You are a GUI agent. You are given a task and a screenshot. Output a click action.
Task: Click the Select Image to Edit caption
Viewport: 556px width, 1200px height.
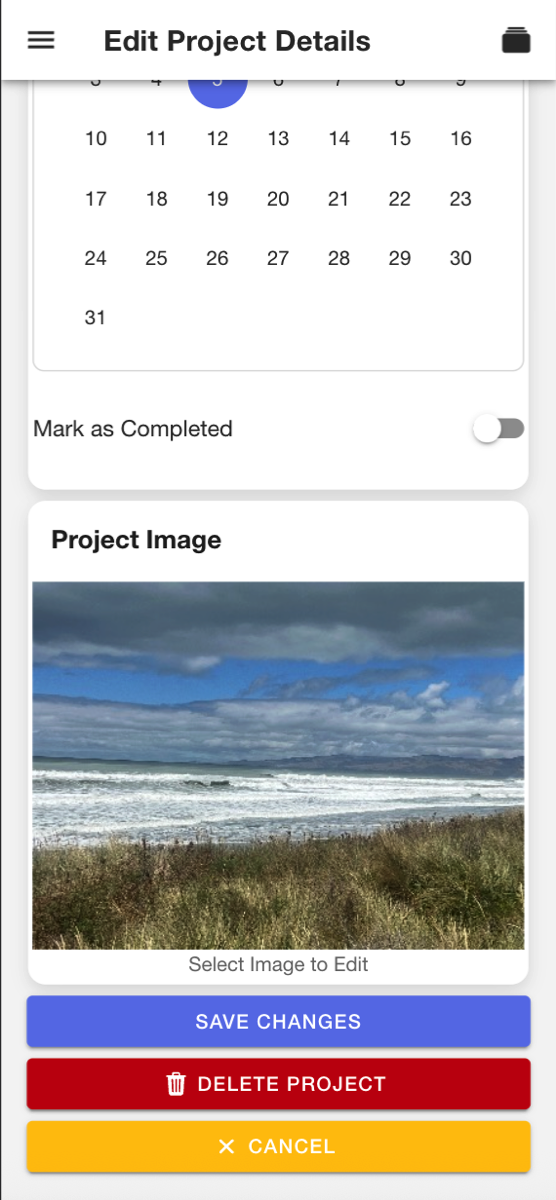click(x=278, y=965)
